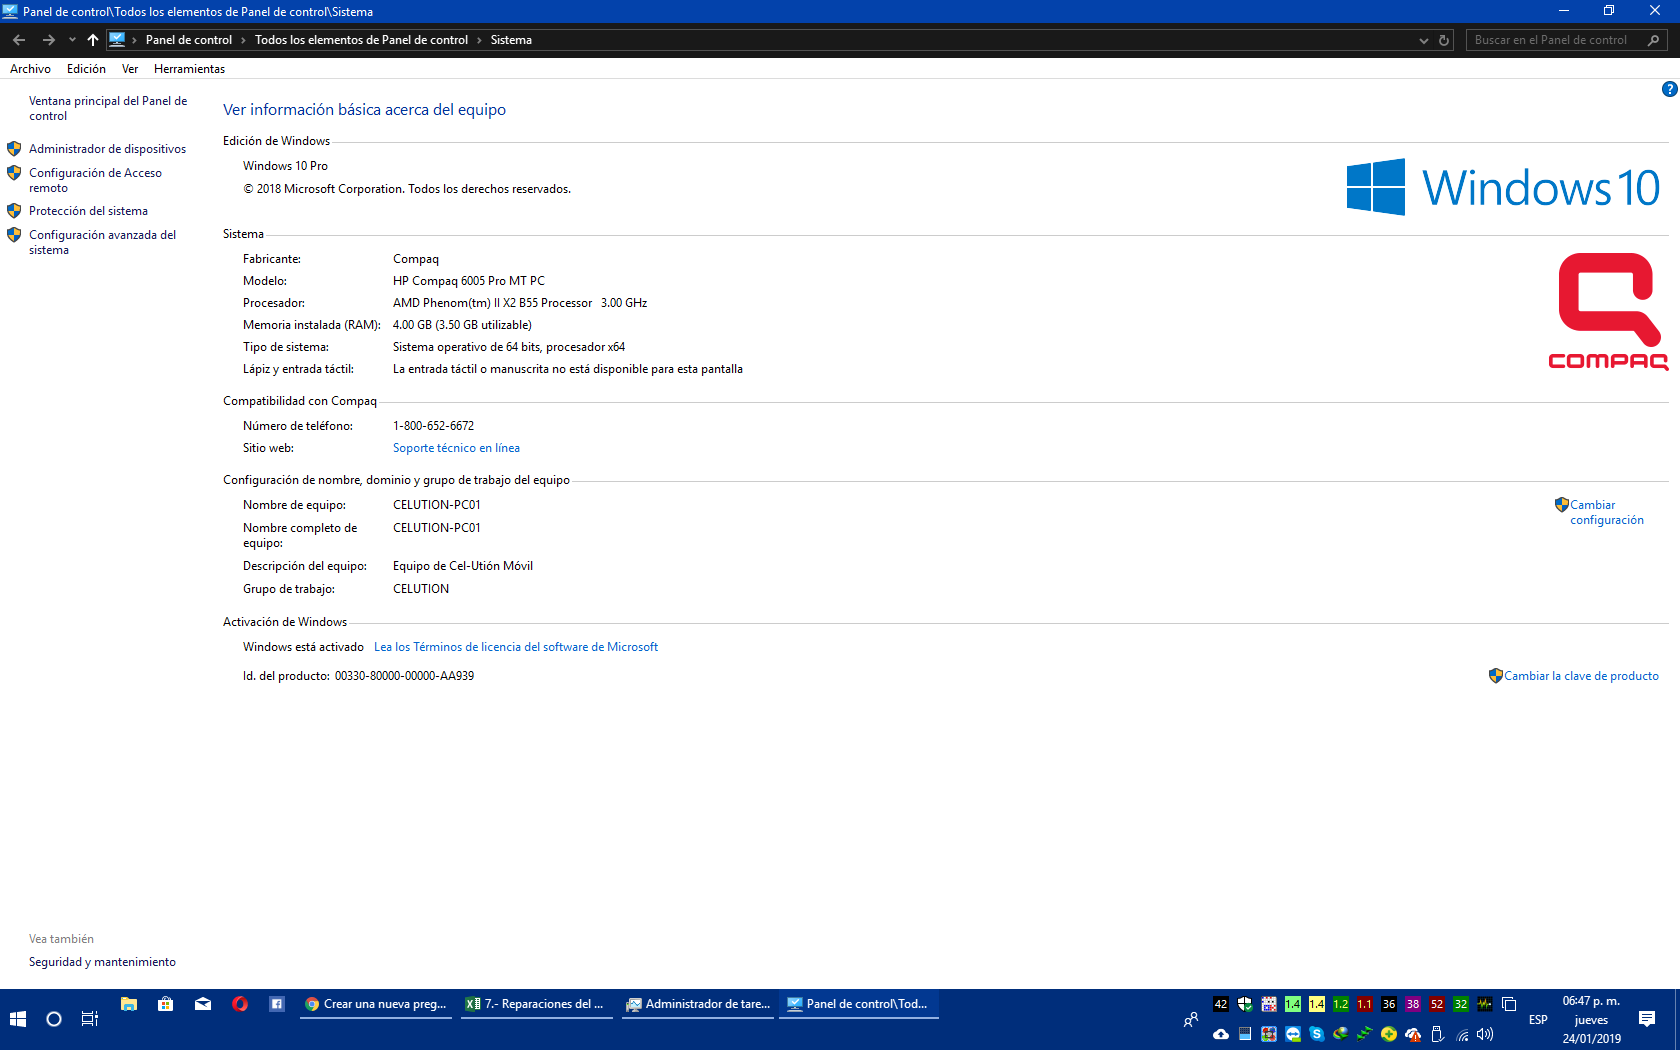
Task: Open the Wi-Fi network tray icon
Action: 1462,1034
